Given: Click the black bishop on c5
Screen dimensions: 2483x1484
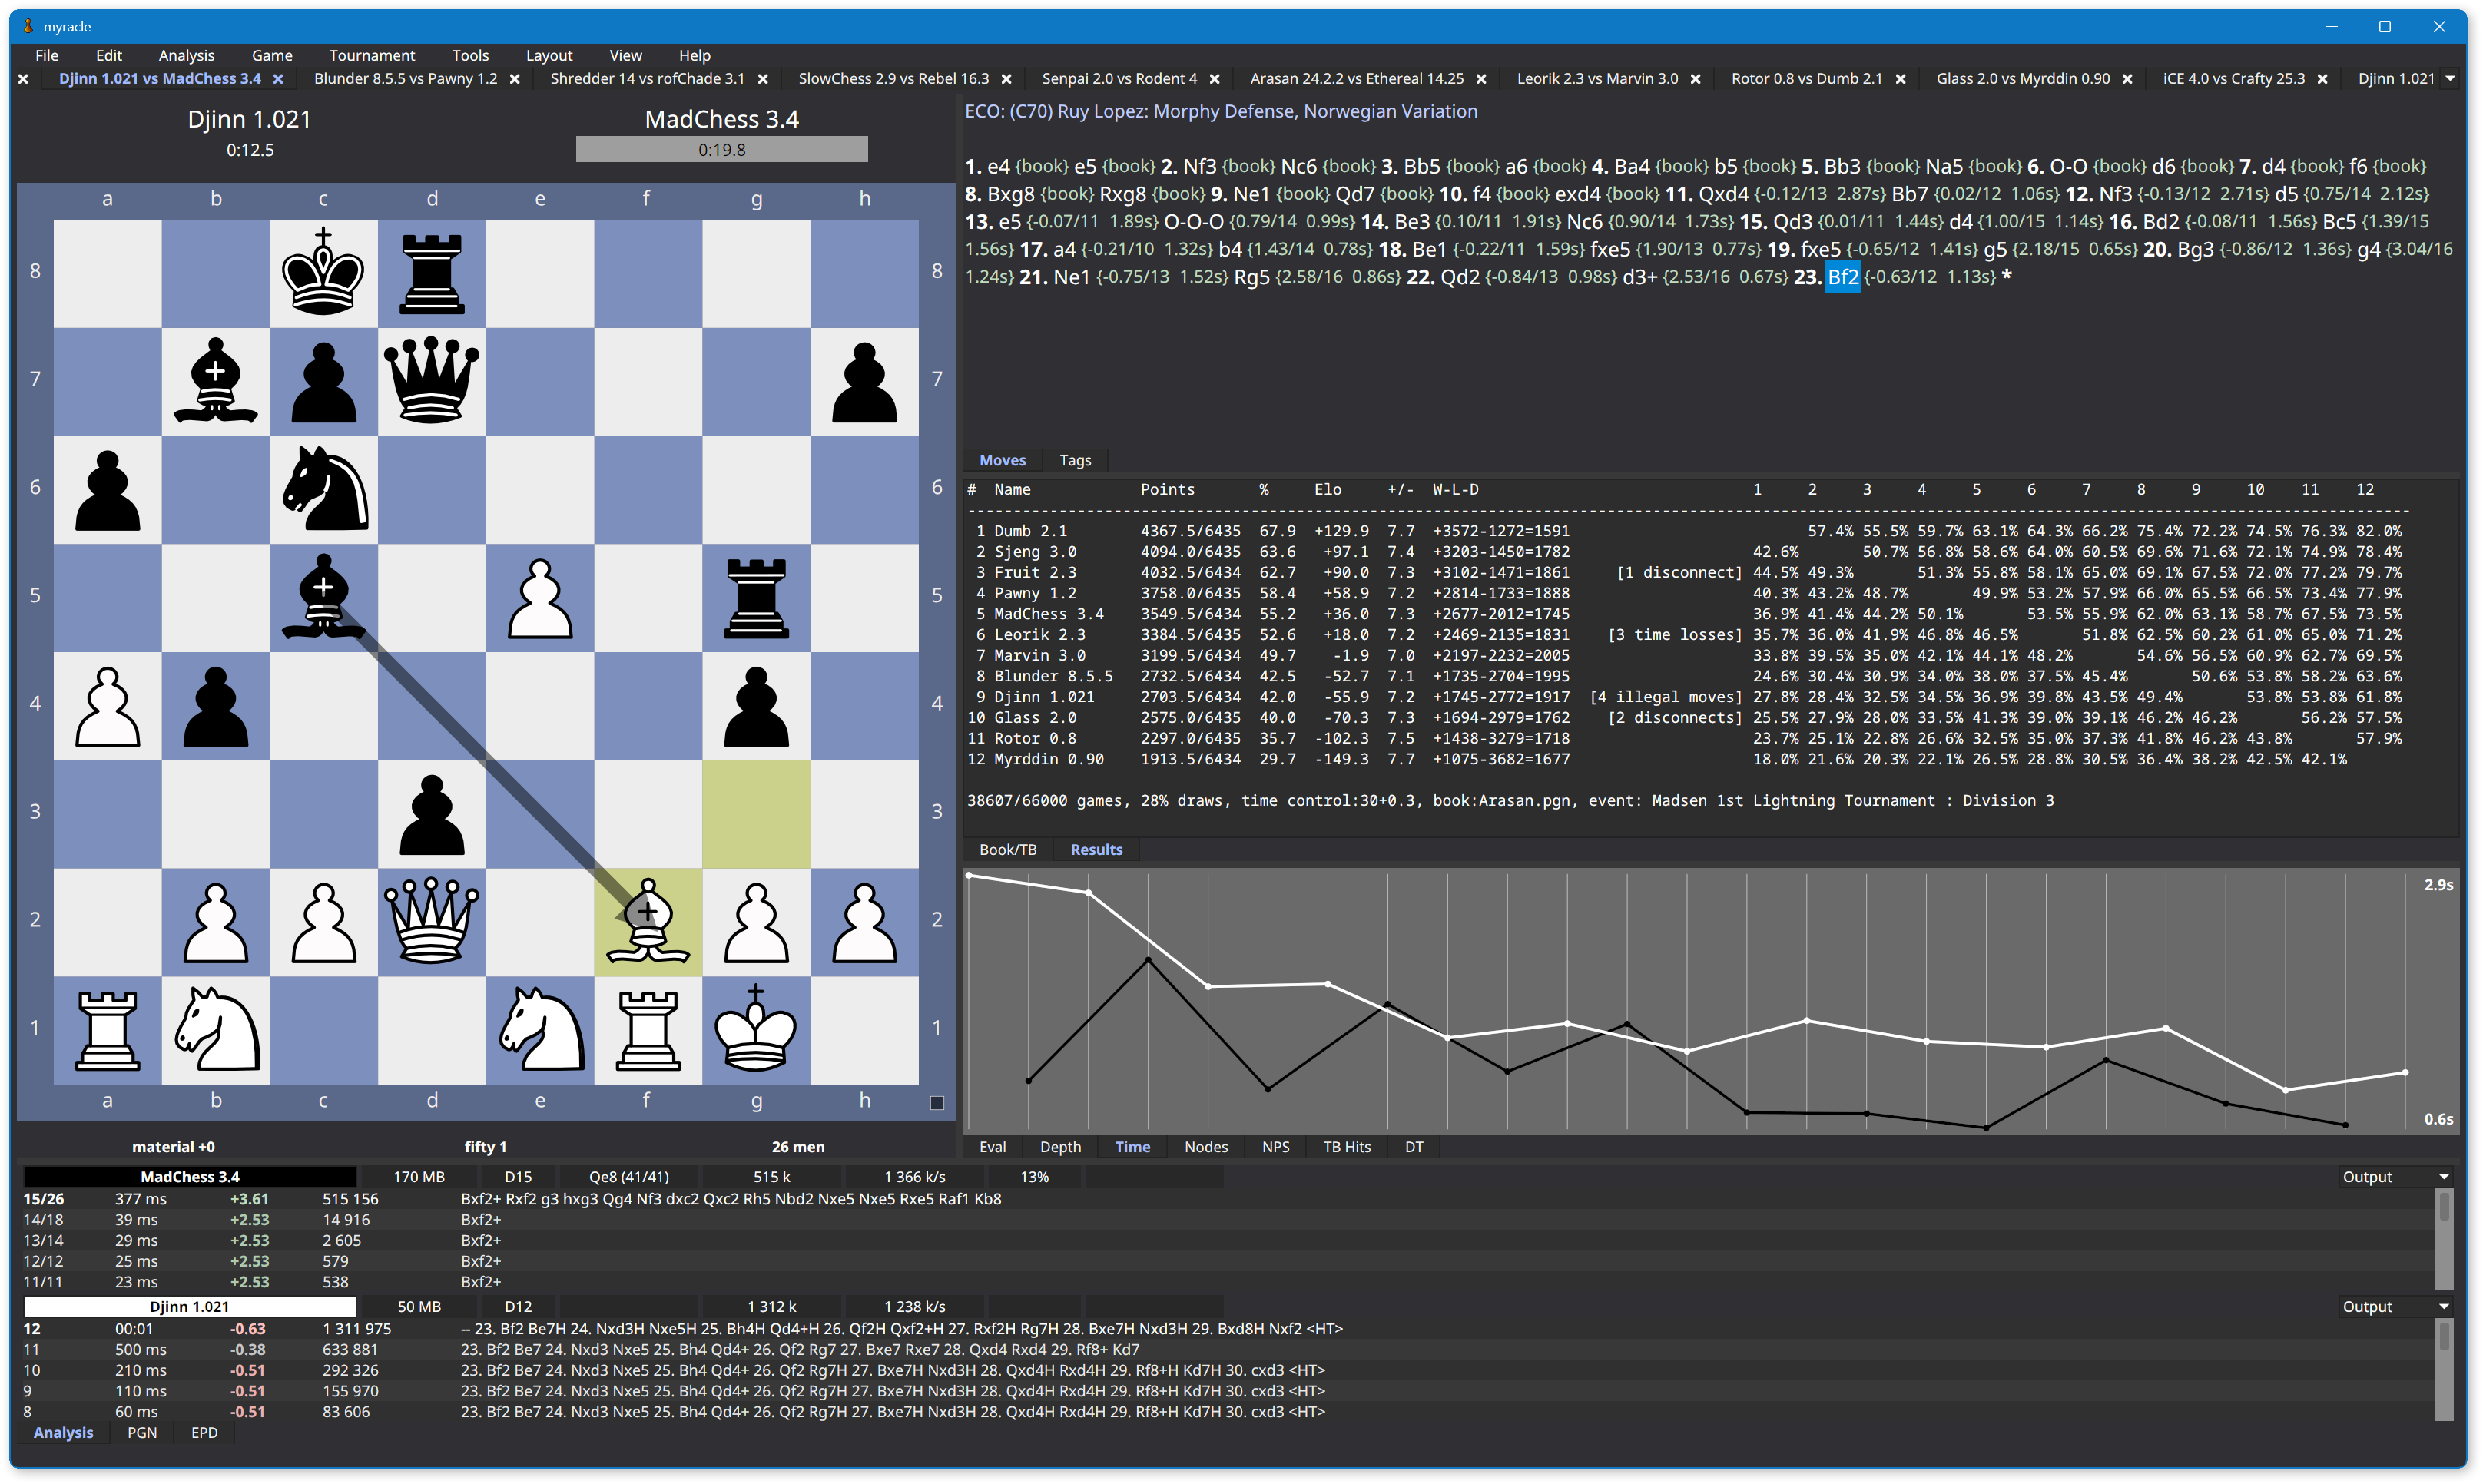Looking at the screenshot, I should click(323, 597).
